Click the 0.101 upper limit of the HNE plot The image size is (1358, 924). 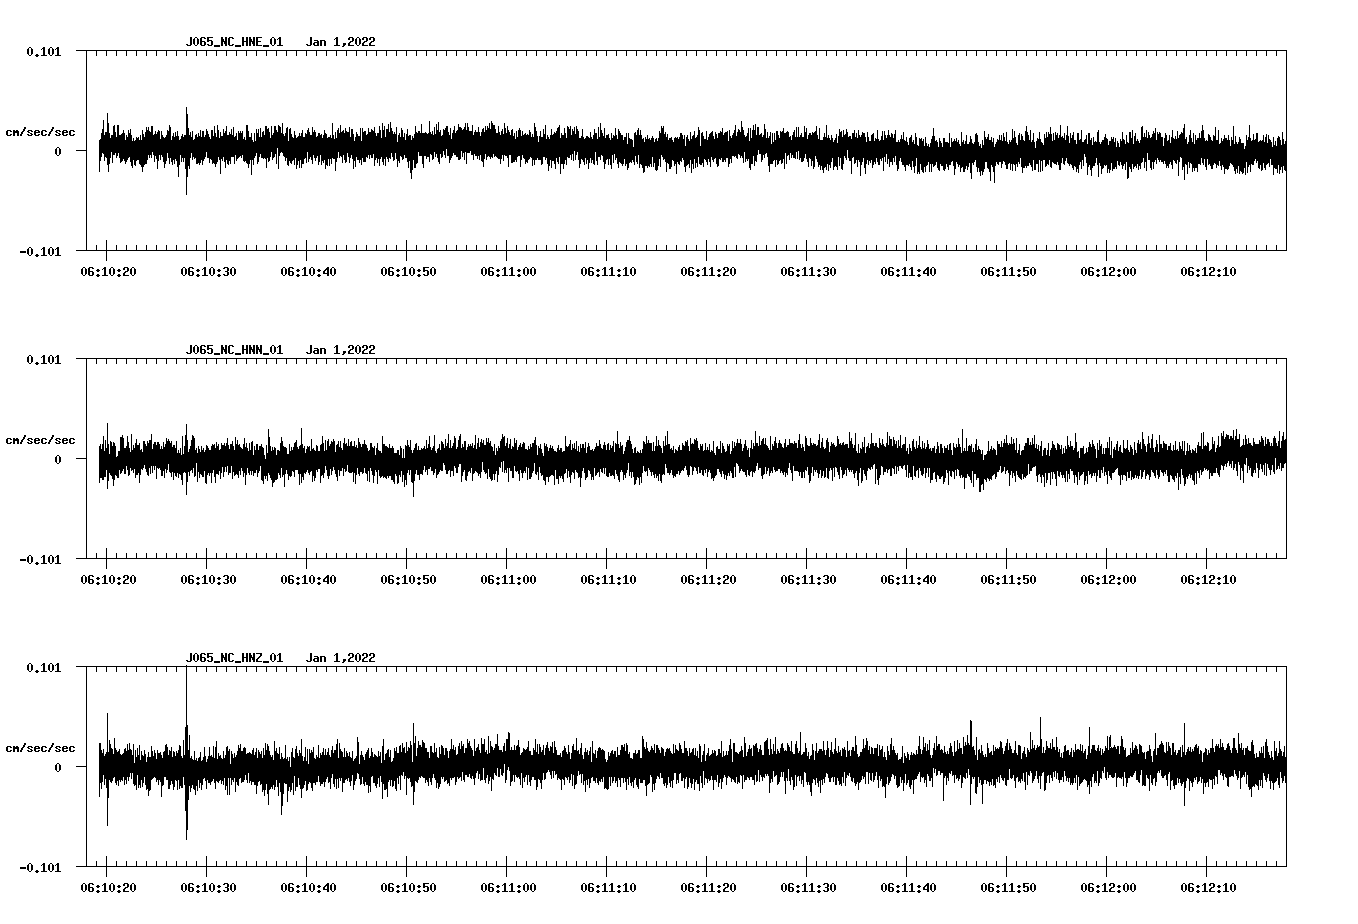[x=43, y=51]
